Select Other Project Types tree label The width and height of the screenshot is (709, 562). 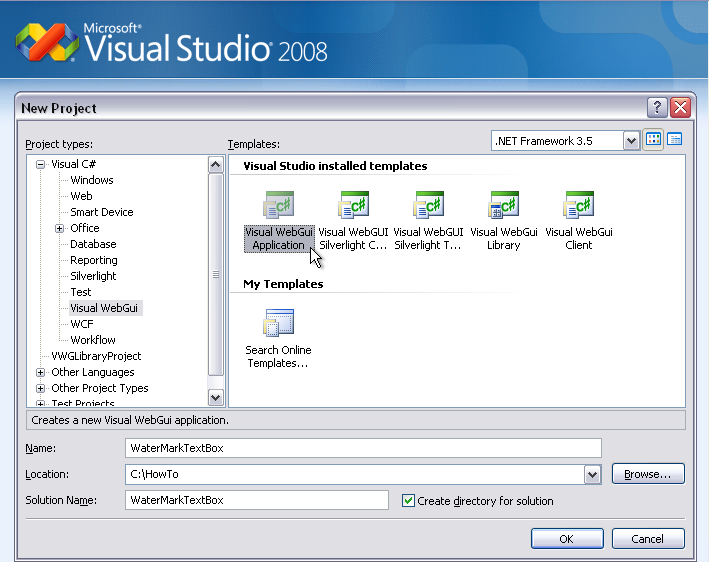(100, 388)
